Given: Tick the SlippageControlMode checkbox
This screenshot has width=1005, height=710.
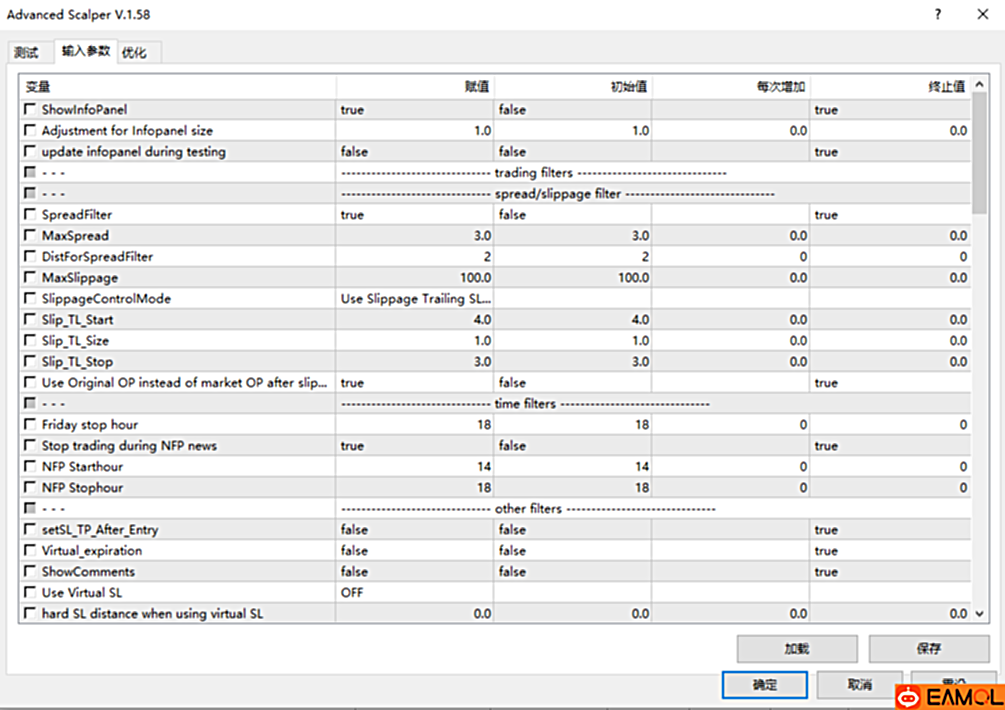Looking at the screenshot, I should pyautogui.click(x=30, y=299).
